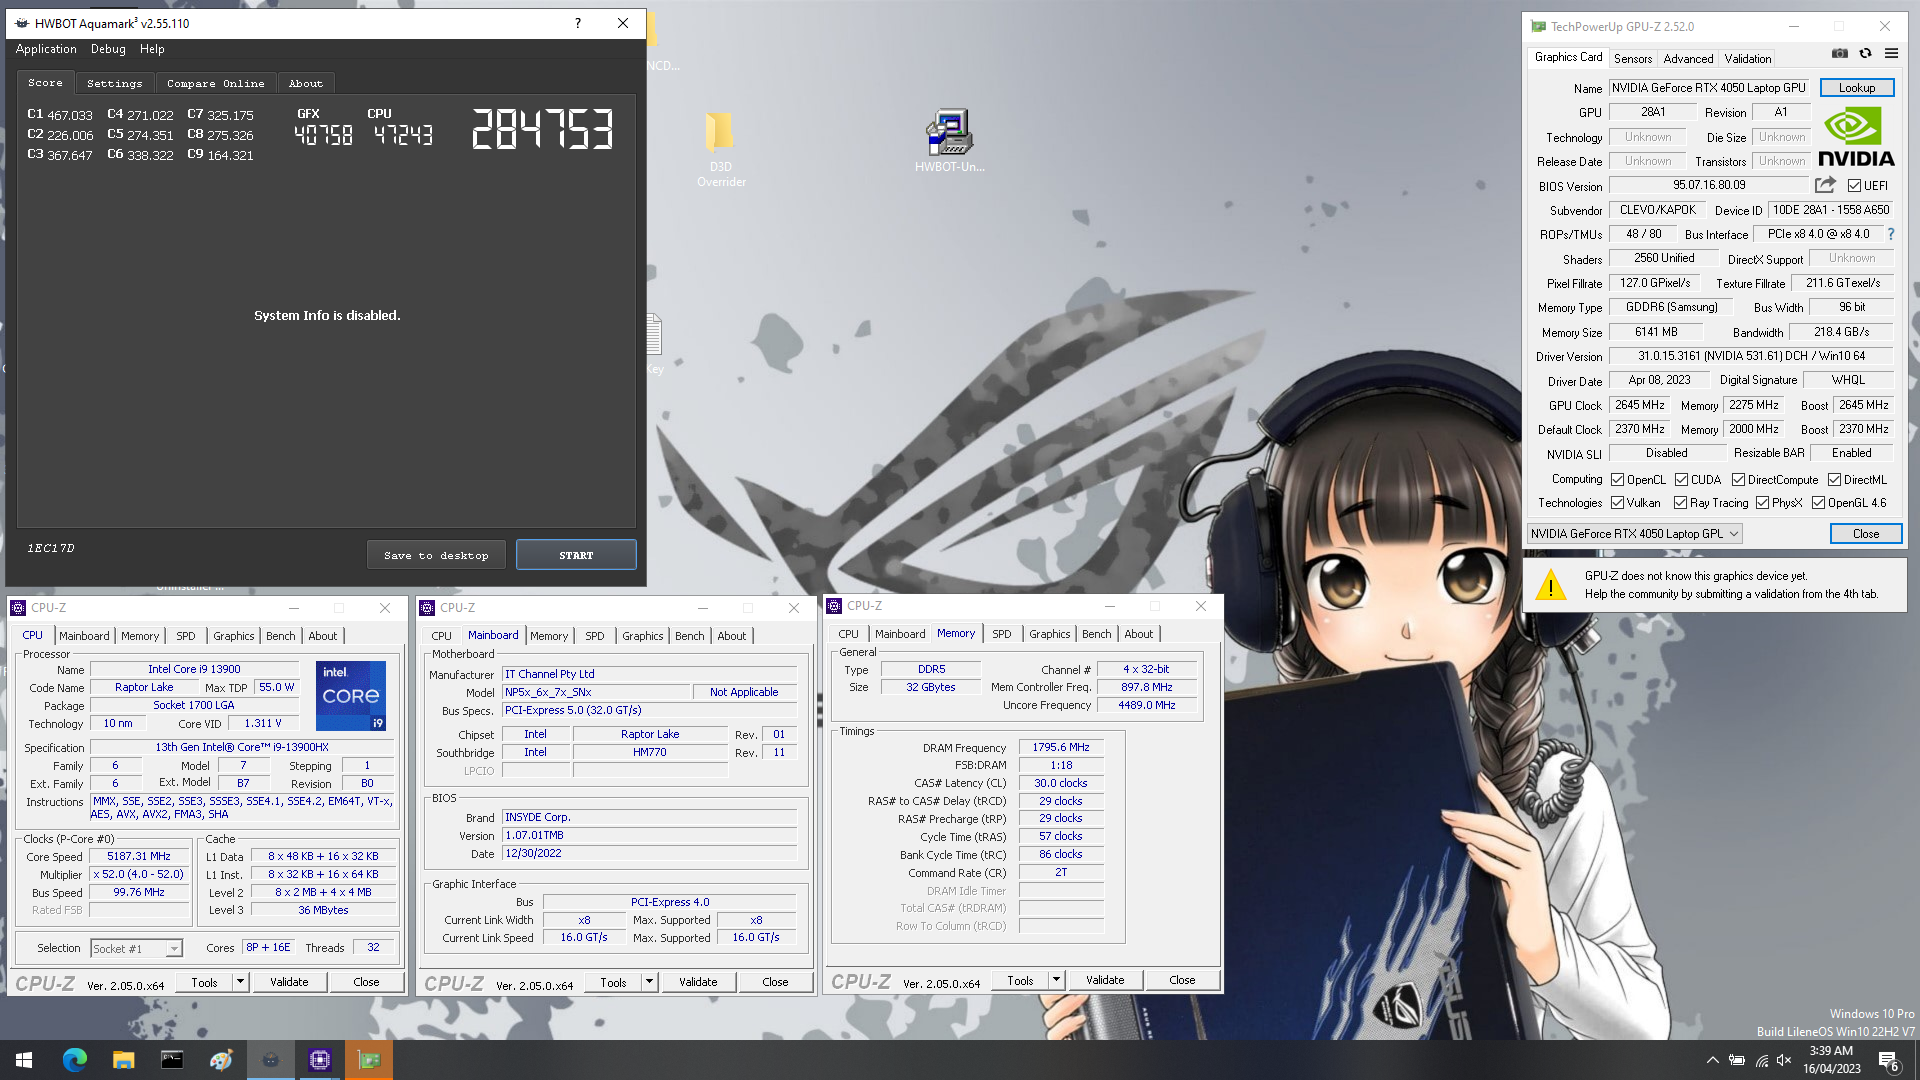Click the Lookup button in GPU-Z
The height and width of the screenshot is (1080, 1920).
(1856, 88)
